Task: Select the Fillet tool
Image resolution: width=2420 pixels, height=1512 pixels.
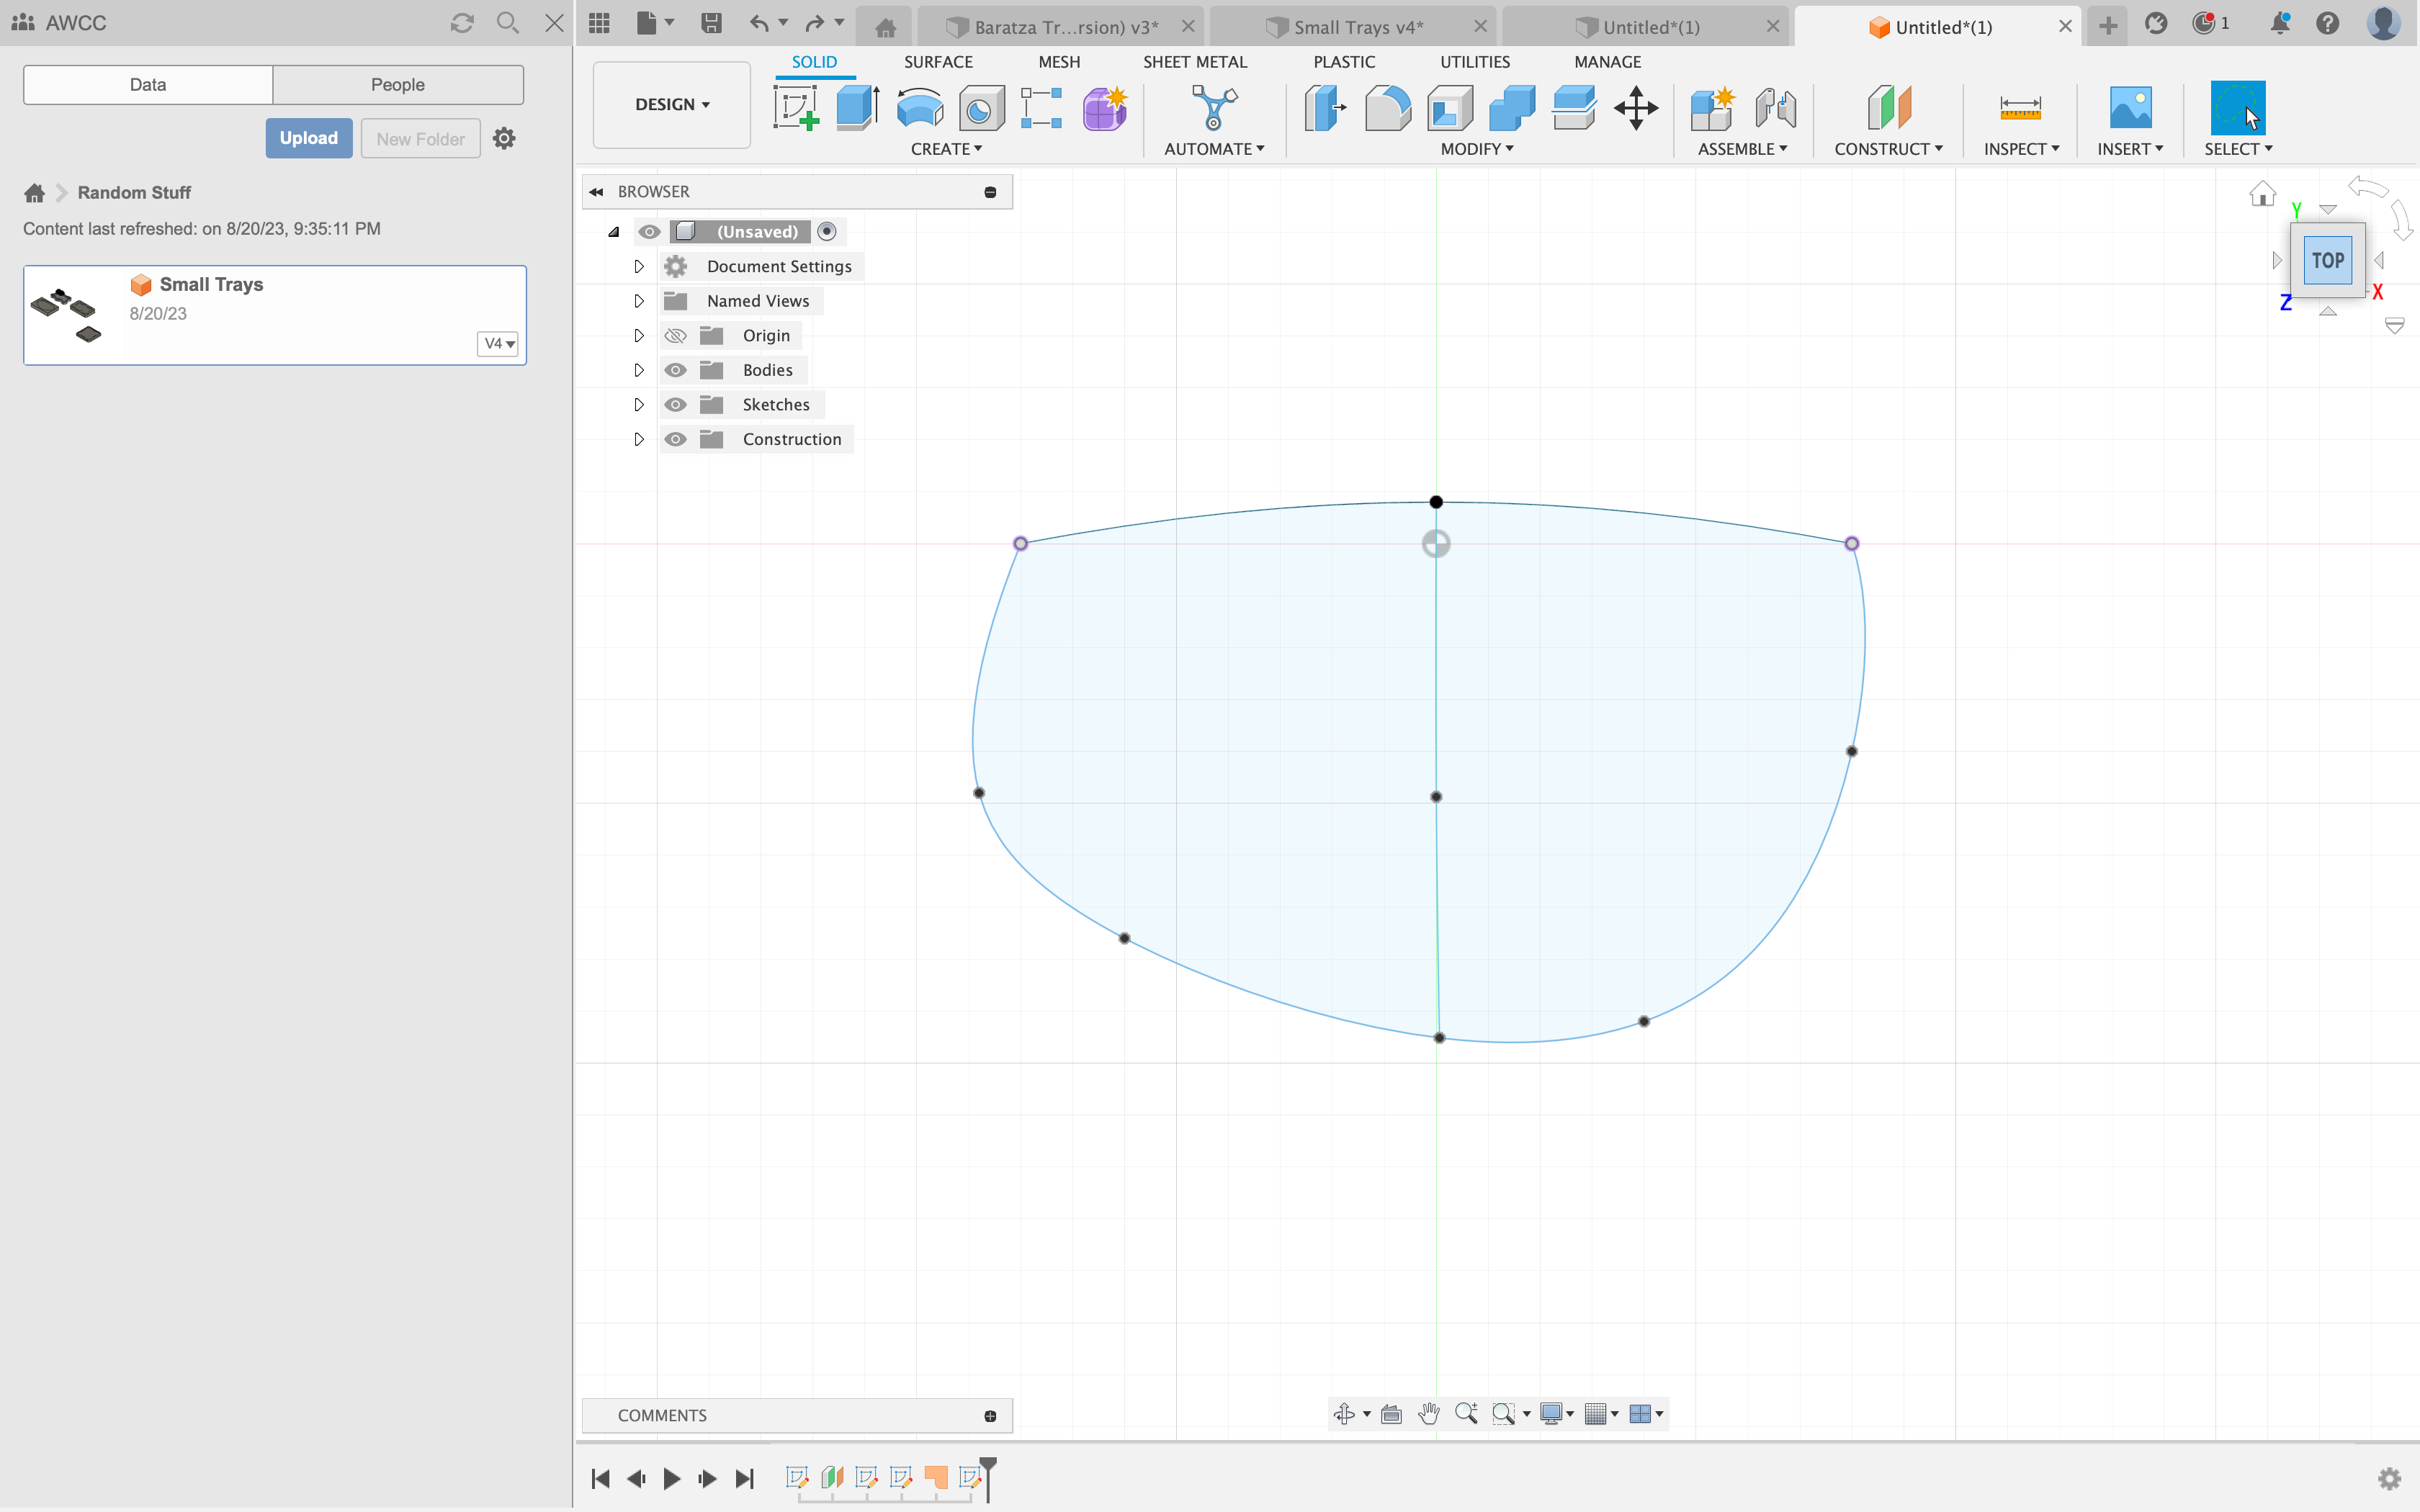Action: pos(1388,108)
